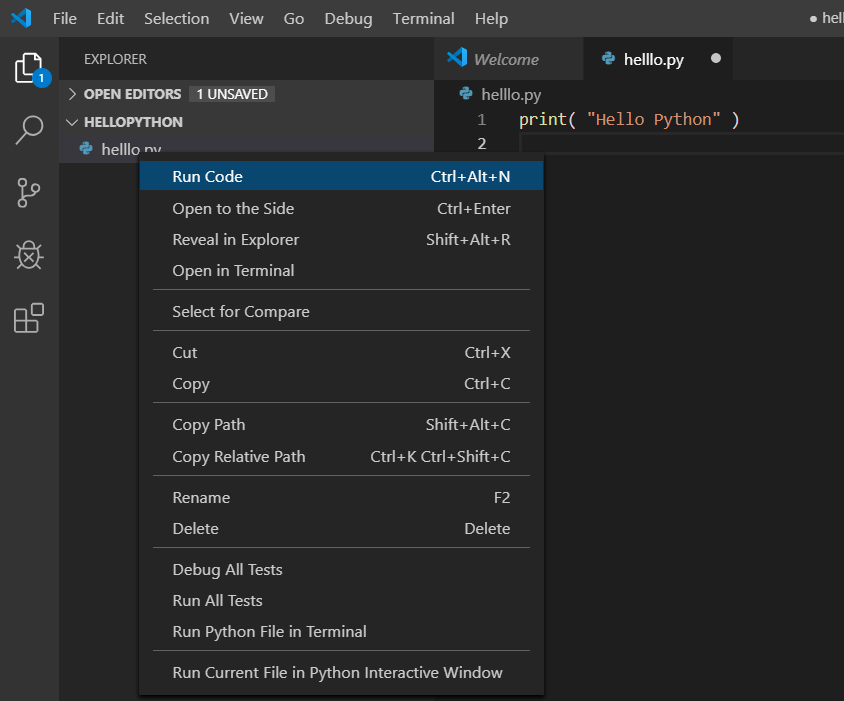Screen dimensions: 844x701
Task: Open the Explorer activity bar icon
Action: coord(29,69)
